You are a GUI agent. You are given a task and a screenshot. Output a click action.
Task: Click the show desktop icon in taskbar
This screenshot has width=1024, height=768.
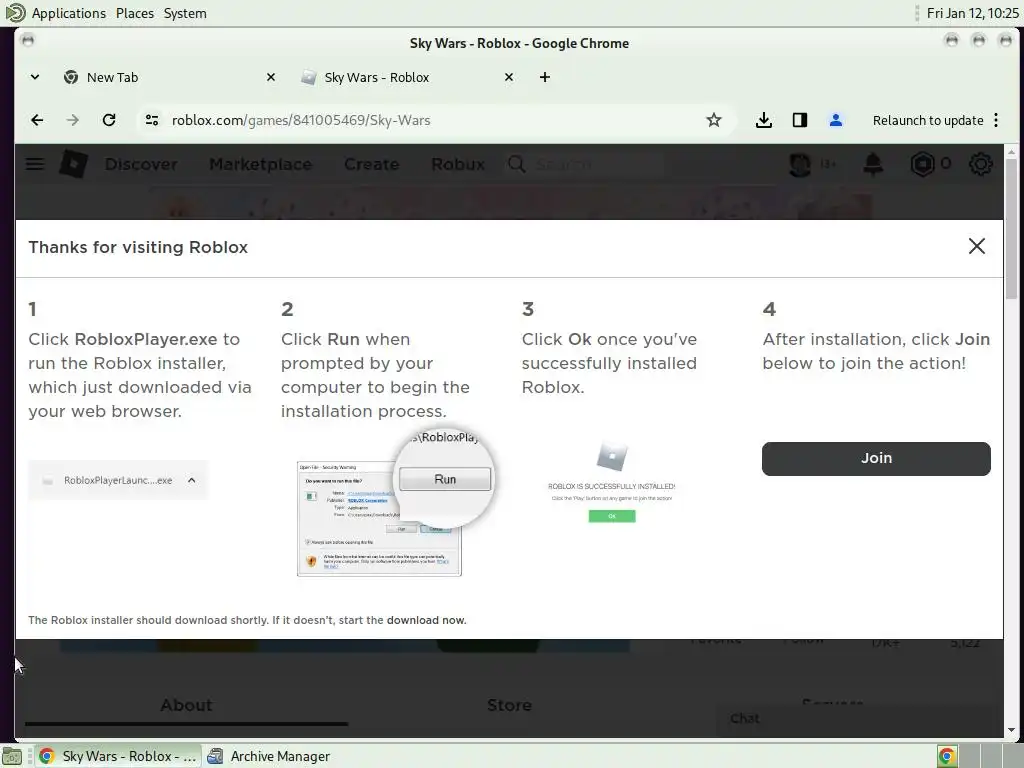click(12, 756)
